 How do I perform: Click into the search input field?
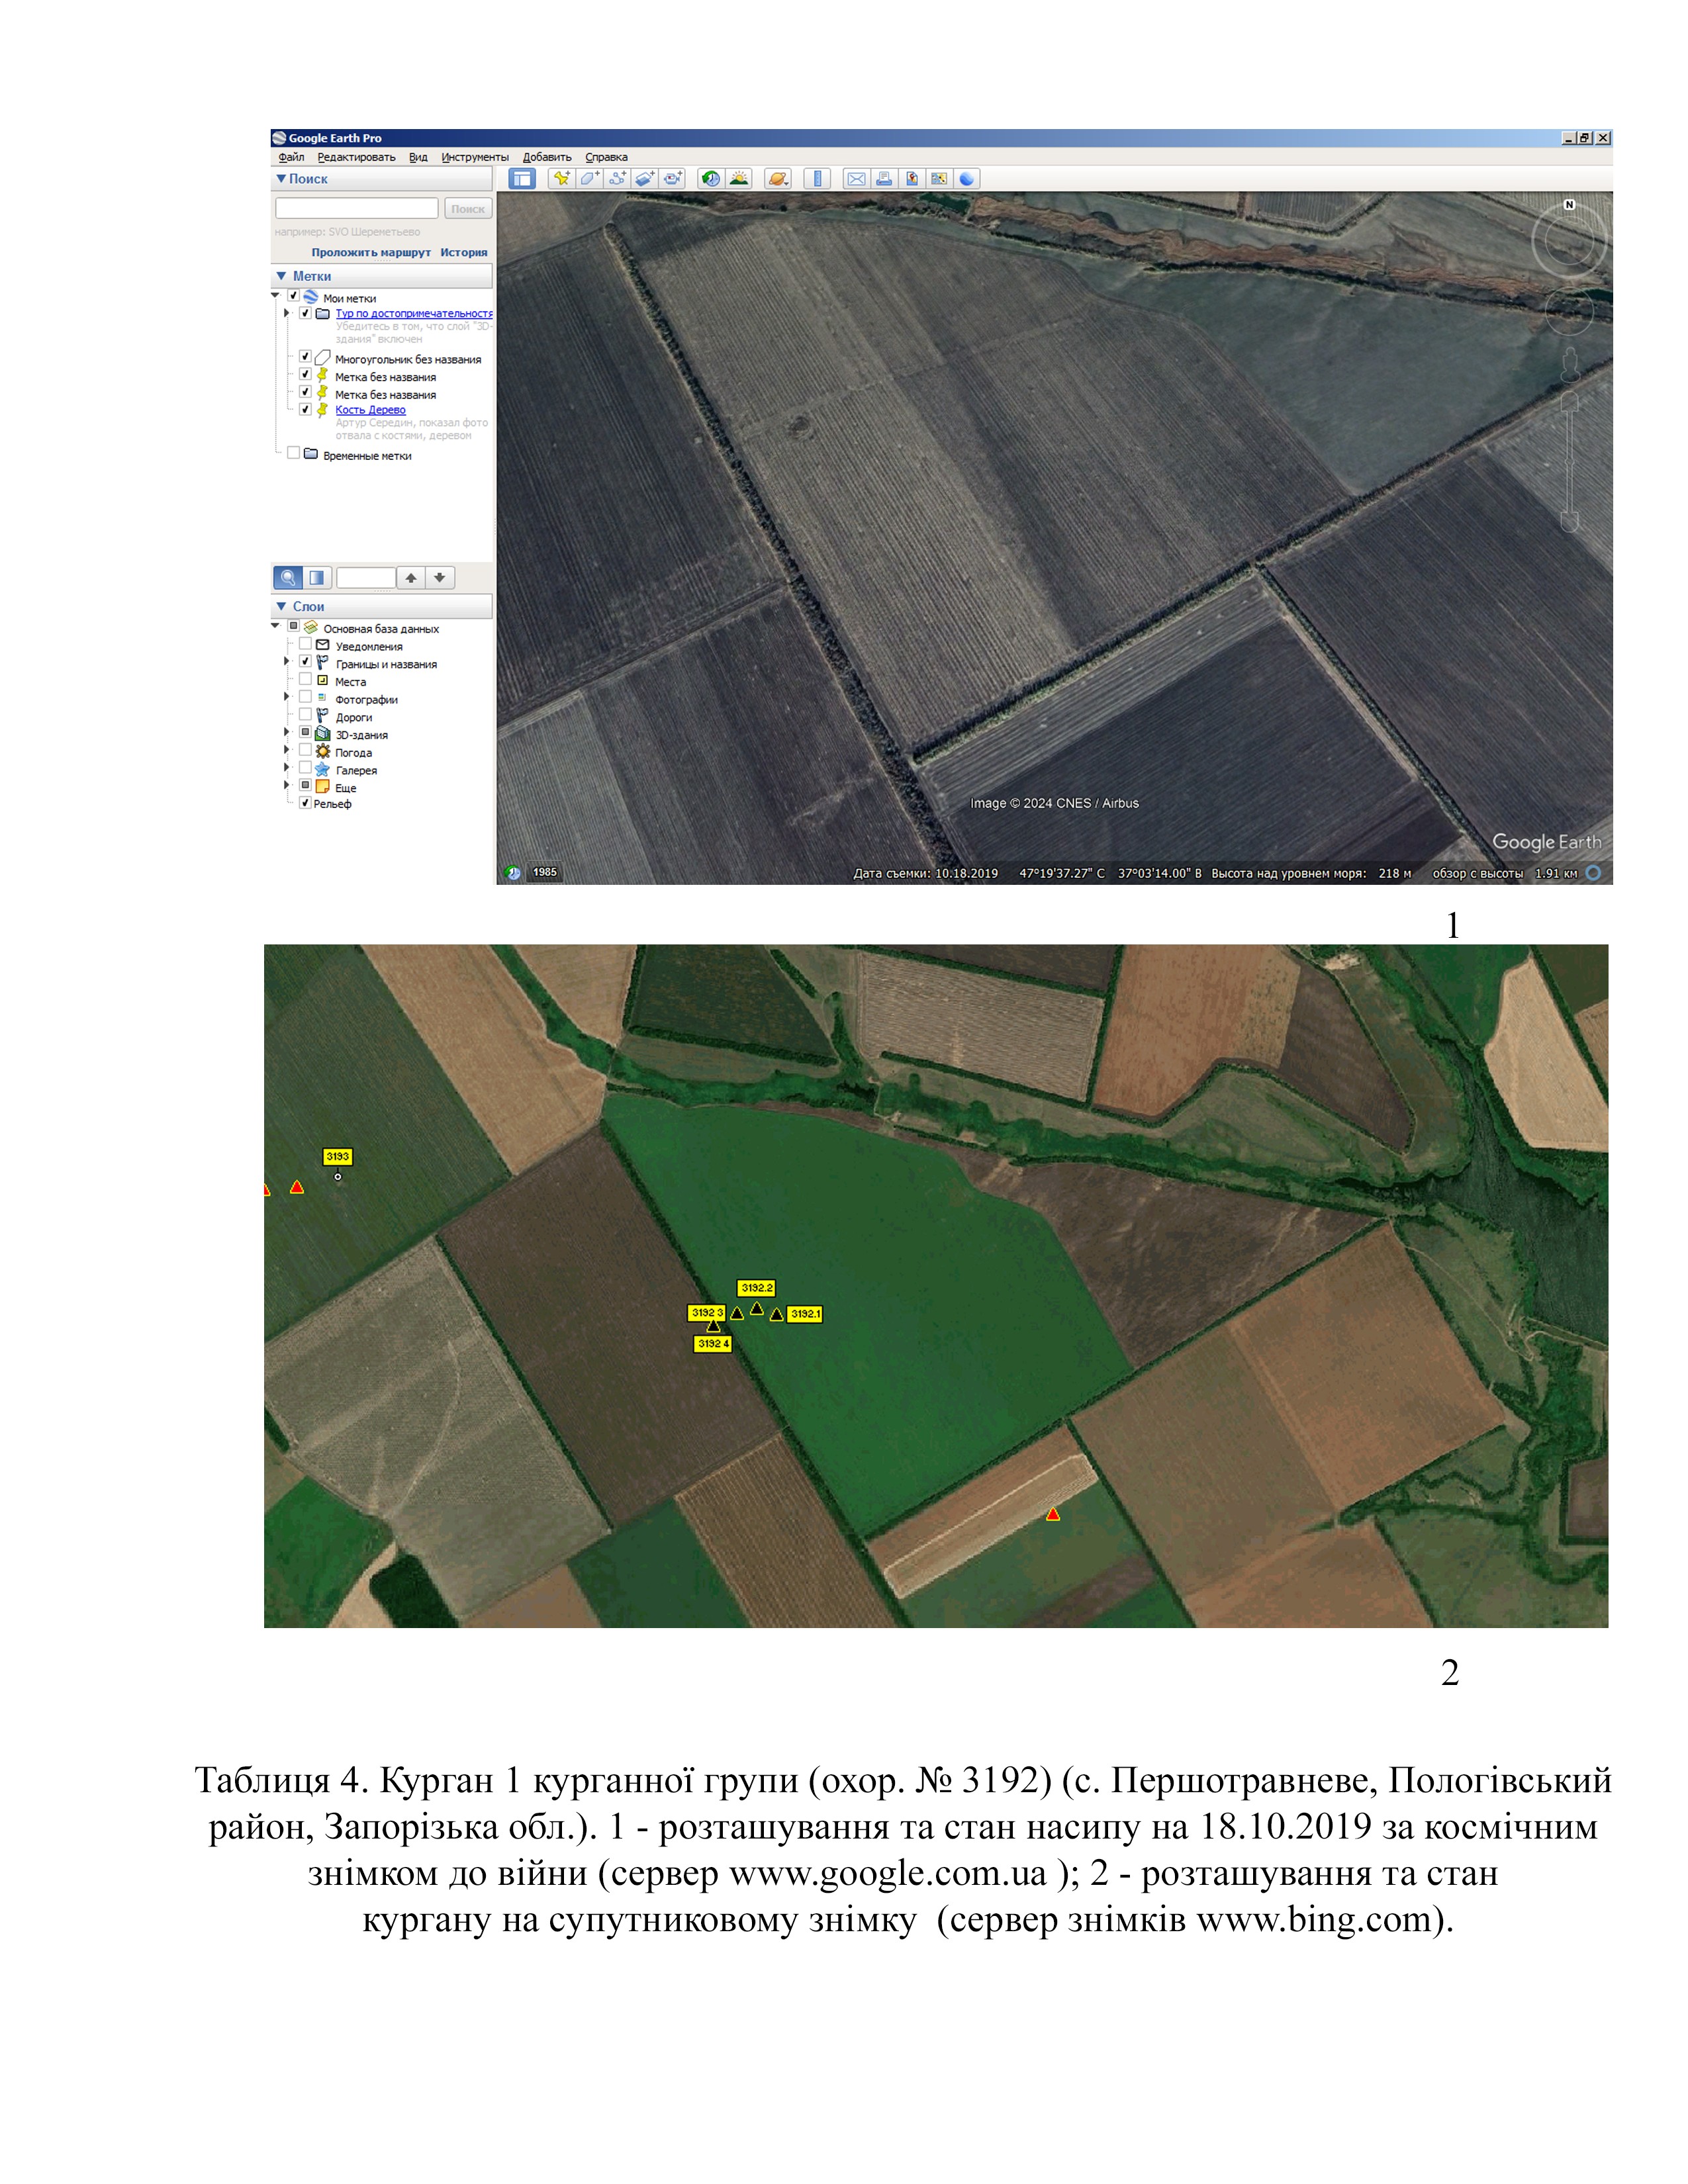pyautogui.click(x=356, y=208)
